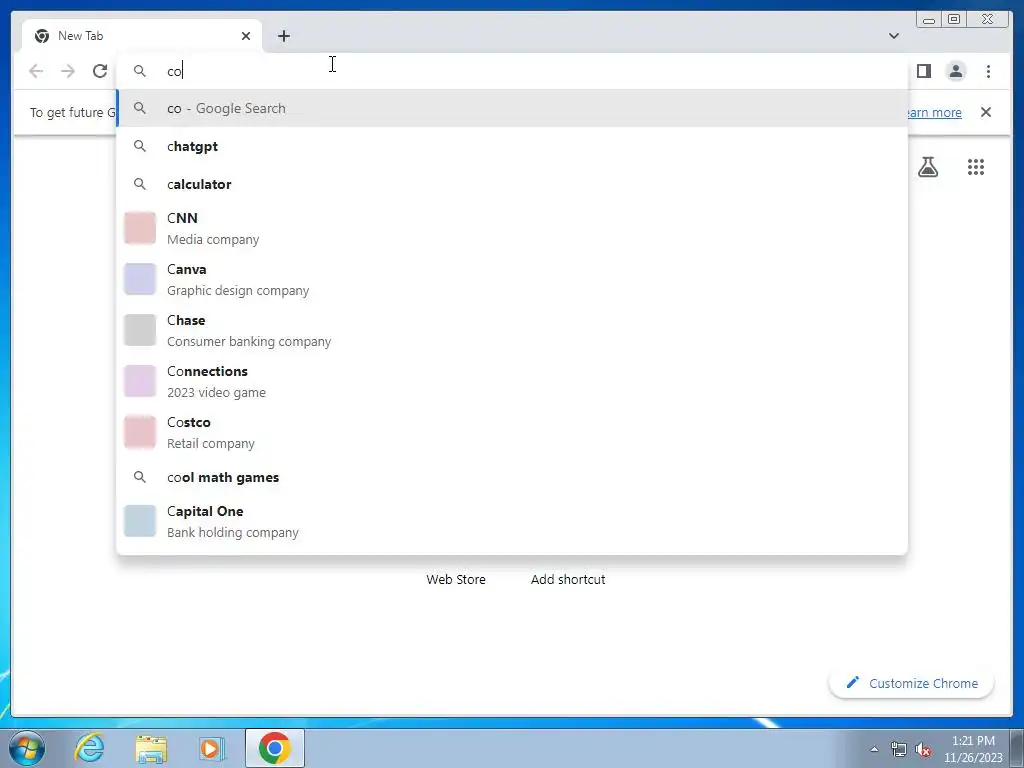1024x768 pixels.
Task: Select the Capital One suggestion
Action: [512, 521]
